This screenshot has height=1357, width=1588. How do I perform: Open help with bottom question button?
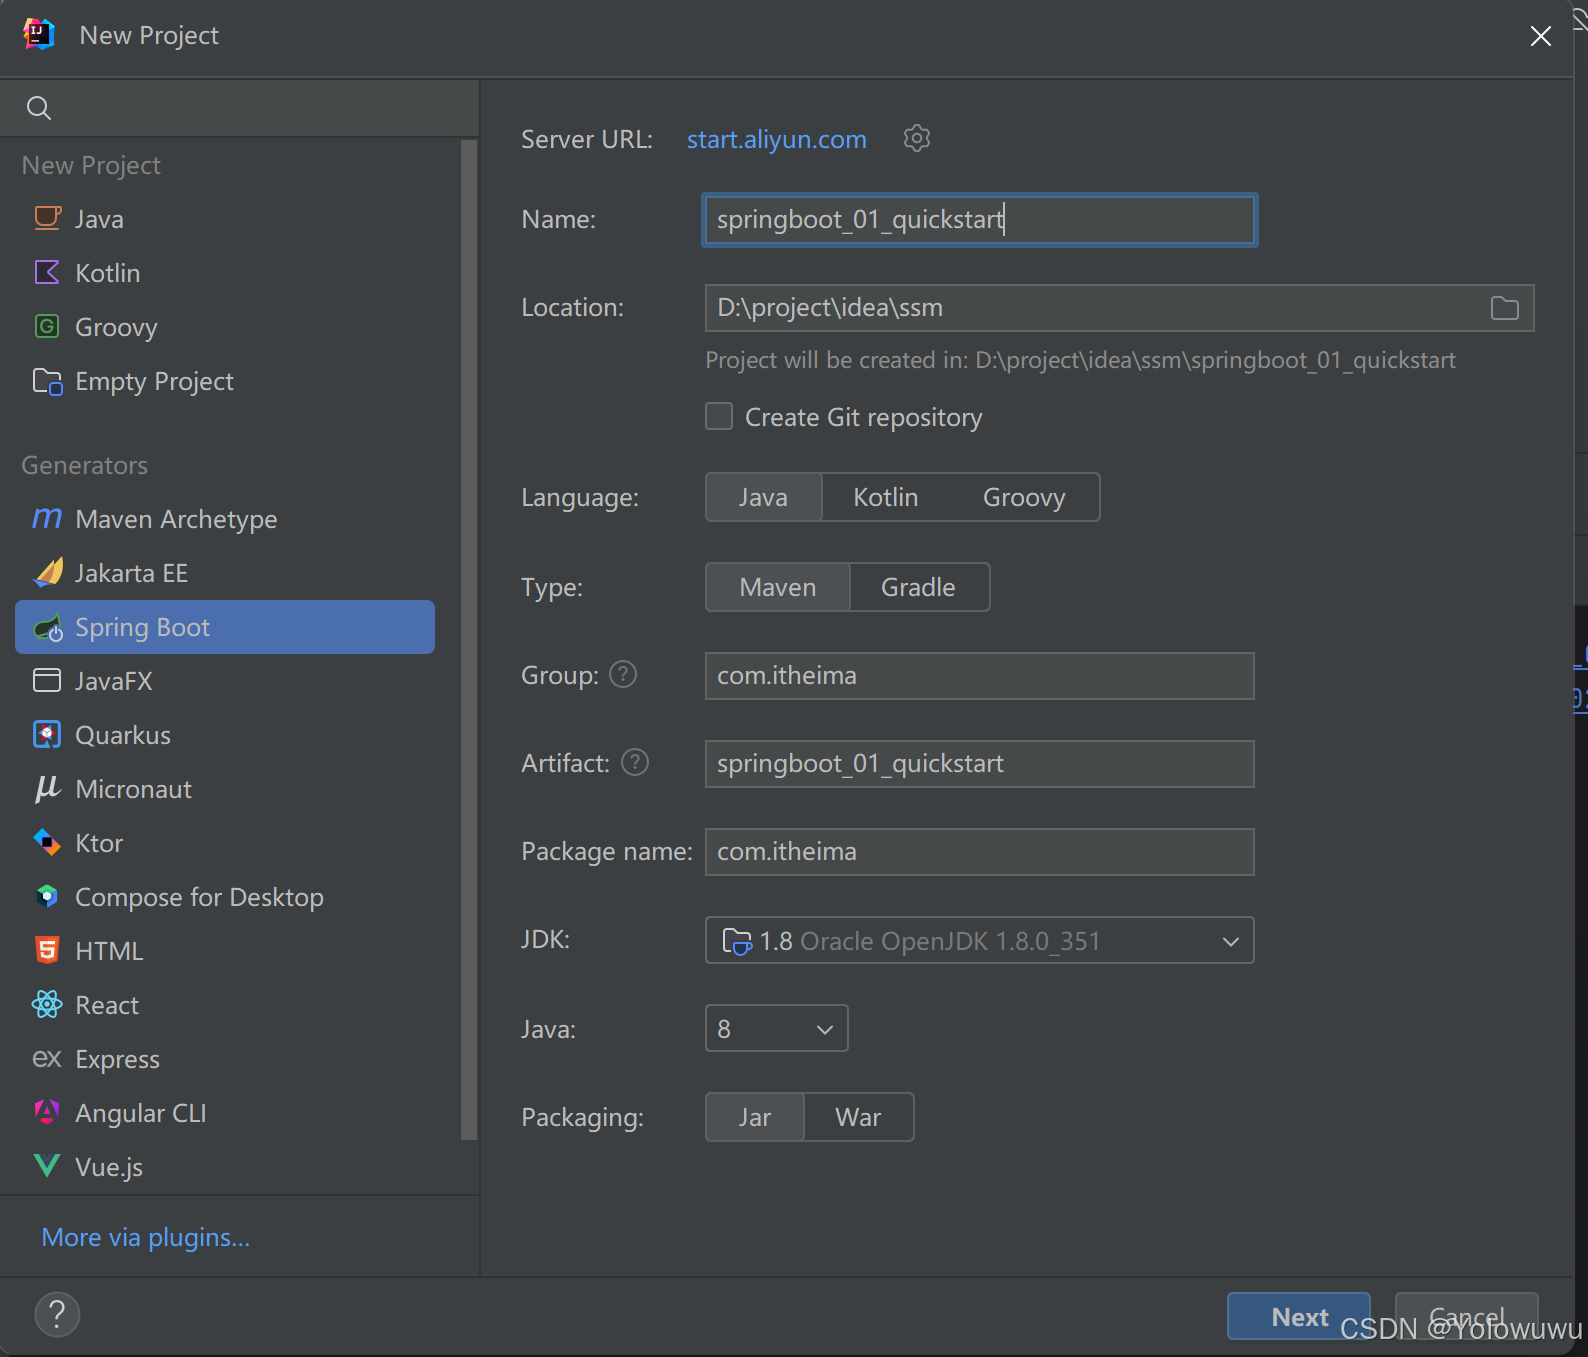point(57,1314)
